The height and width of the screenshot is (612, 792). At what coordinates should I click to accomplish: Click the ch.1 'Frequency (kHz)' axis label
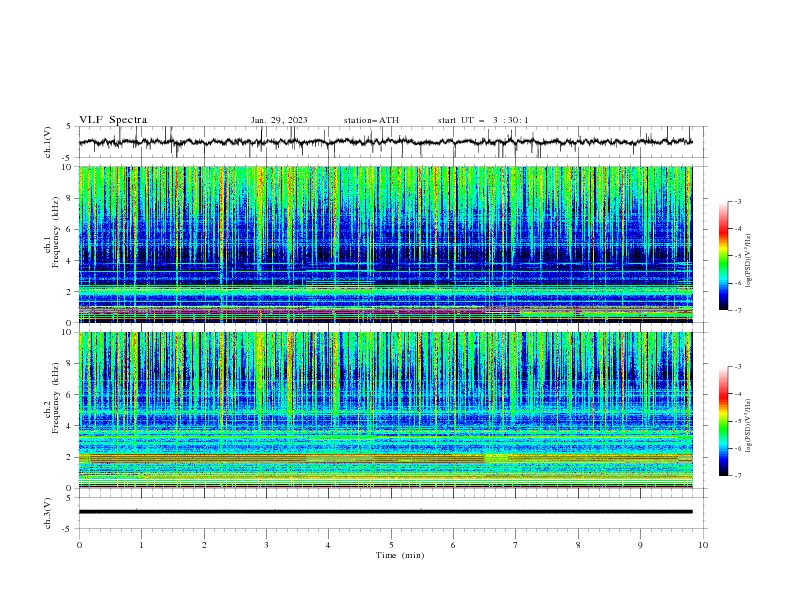point(57,232)
